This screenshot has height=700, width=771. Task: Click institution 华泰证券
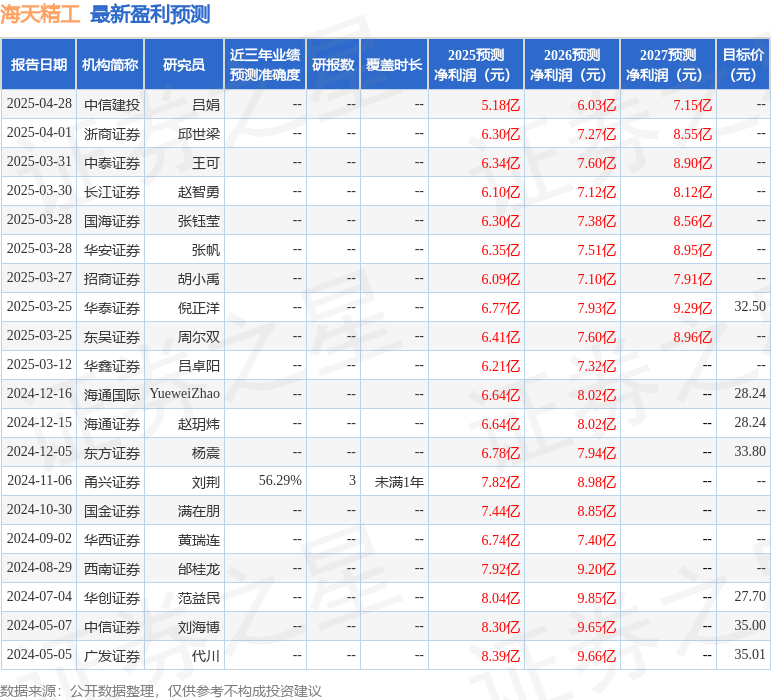112,308
